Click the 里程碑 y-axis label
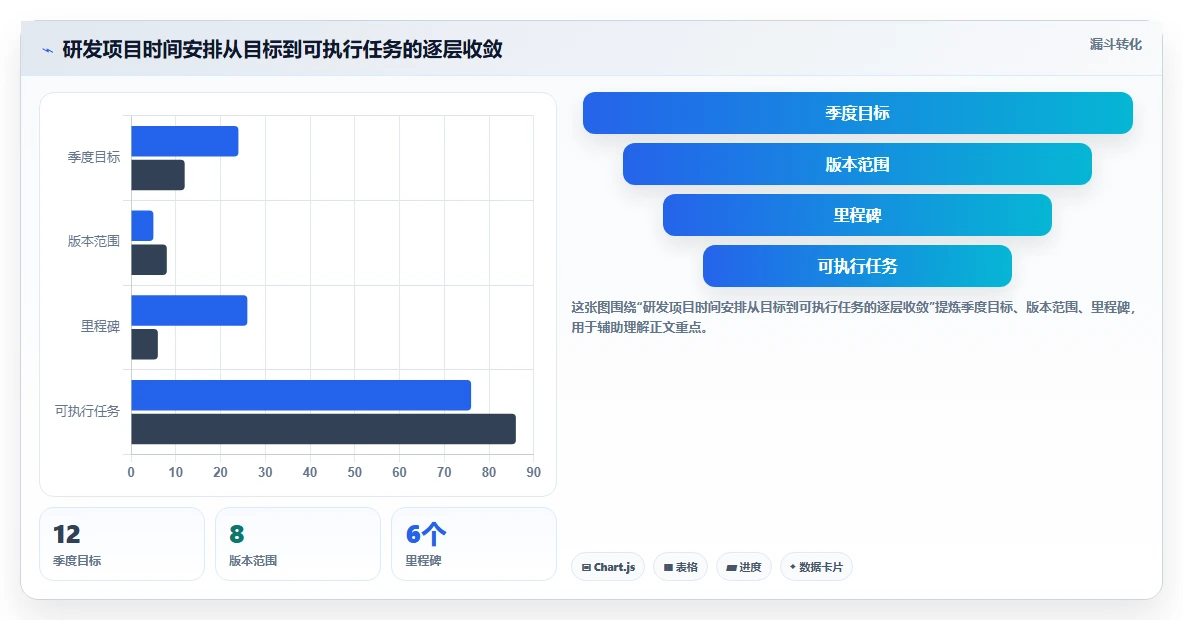Viewport: 1183px width, 620px height. [100, 327]
